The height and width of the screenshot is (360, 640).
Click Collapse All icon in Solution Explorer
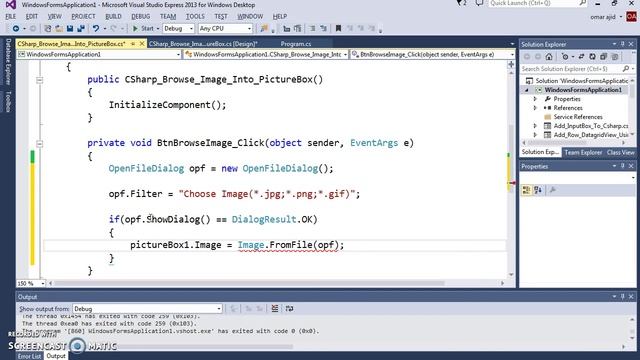[x=603, y=57]
